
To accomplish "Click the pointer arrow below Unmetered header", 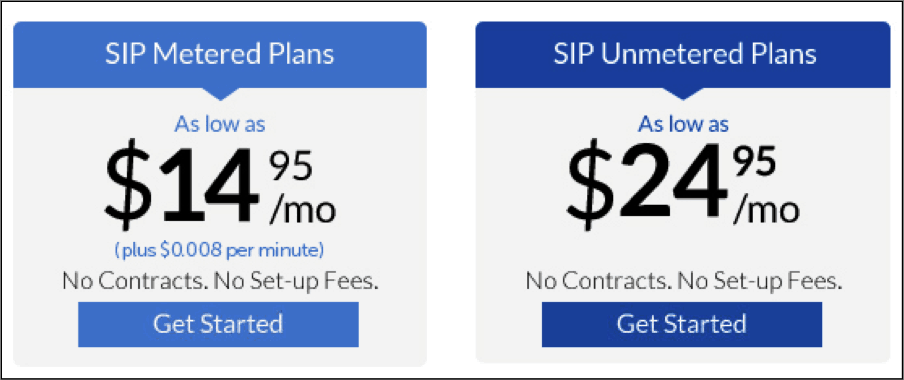I will tap(683, 94).
